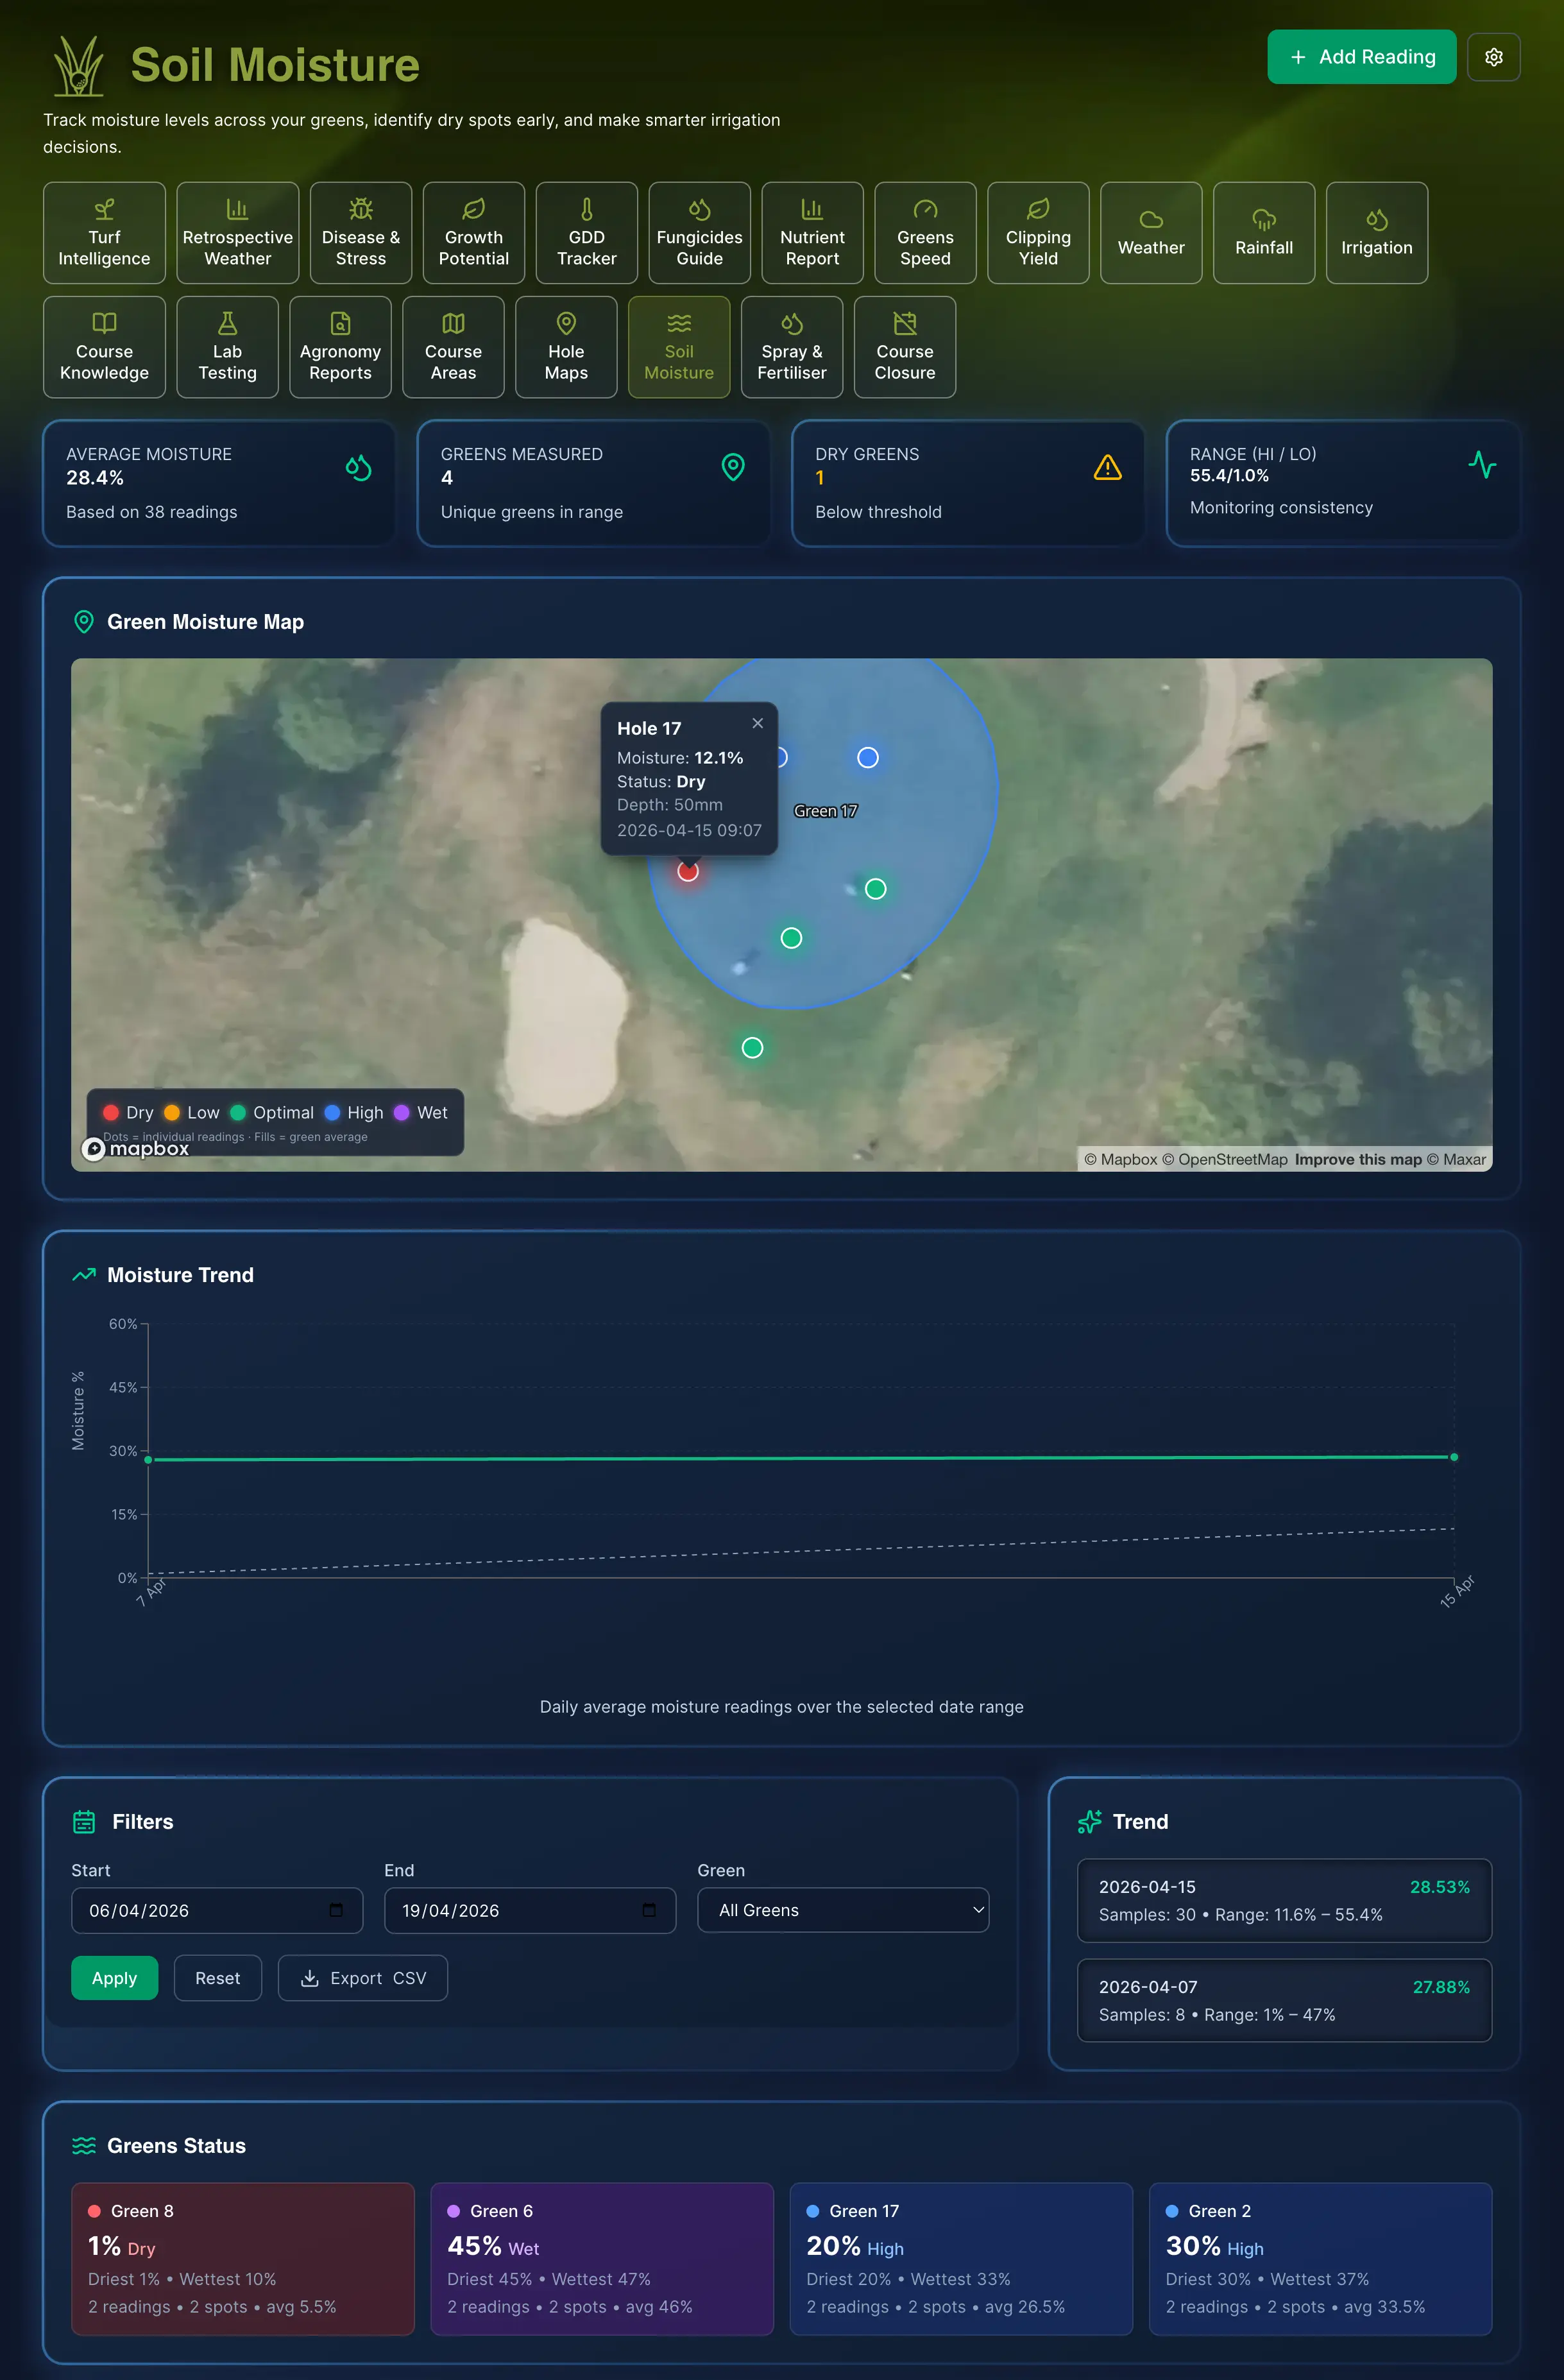Open the Start date calendar picker
1564x2380 pixels.
pos(336,1911)
